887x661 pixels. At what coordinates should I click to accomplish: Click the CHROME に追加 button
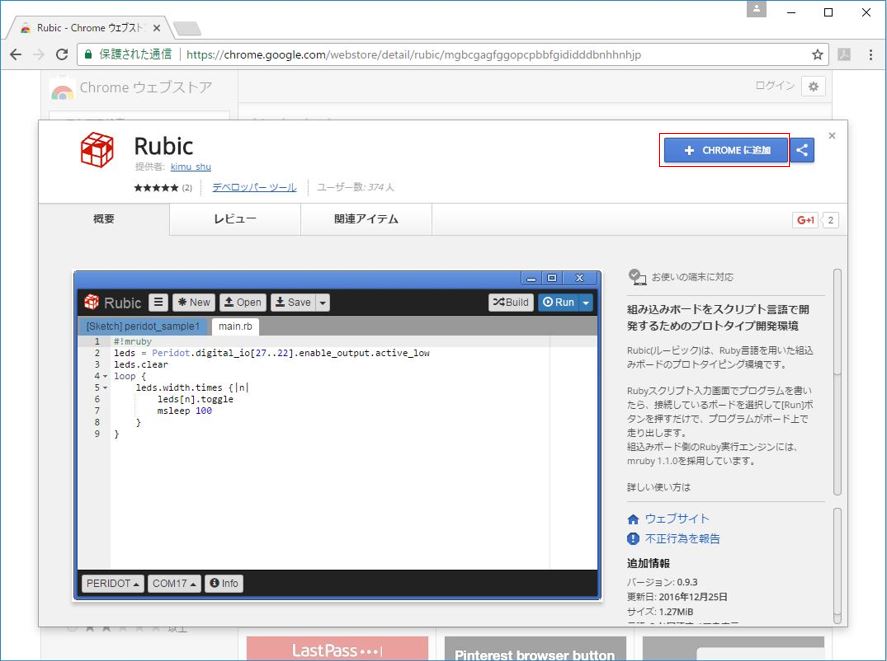726,151
